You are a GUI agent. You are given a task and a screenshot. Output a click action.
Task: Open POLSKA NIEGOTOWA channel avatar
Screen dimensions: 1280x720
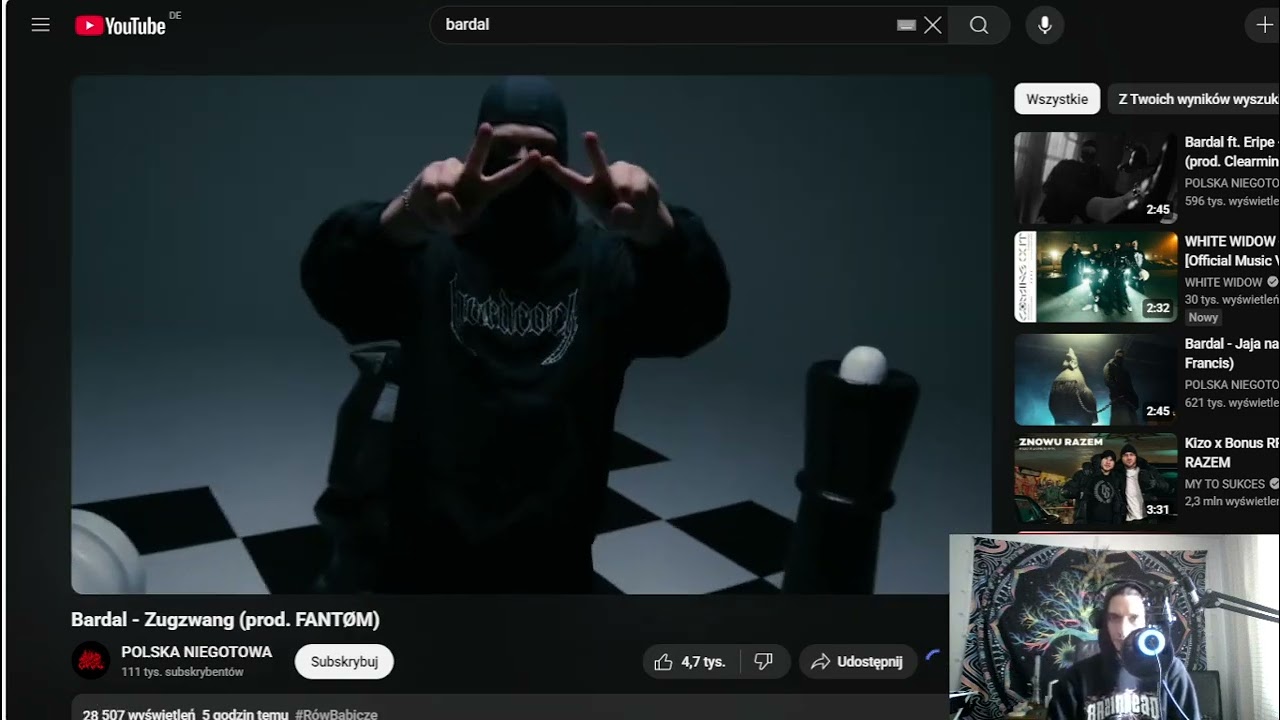(x=90, y=660)
